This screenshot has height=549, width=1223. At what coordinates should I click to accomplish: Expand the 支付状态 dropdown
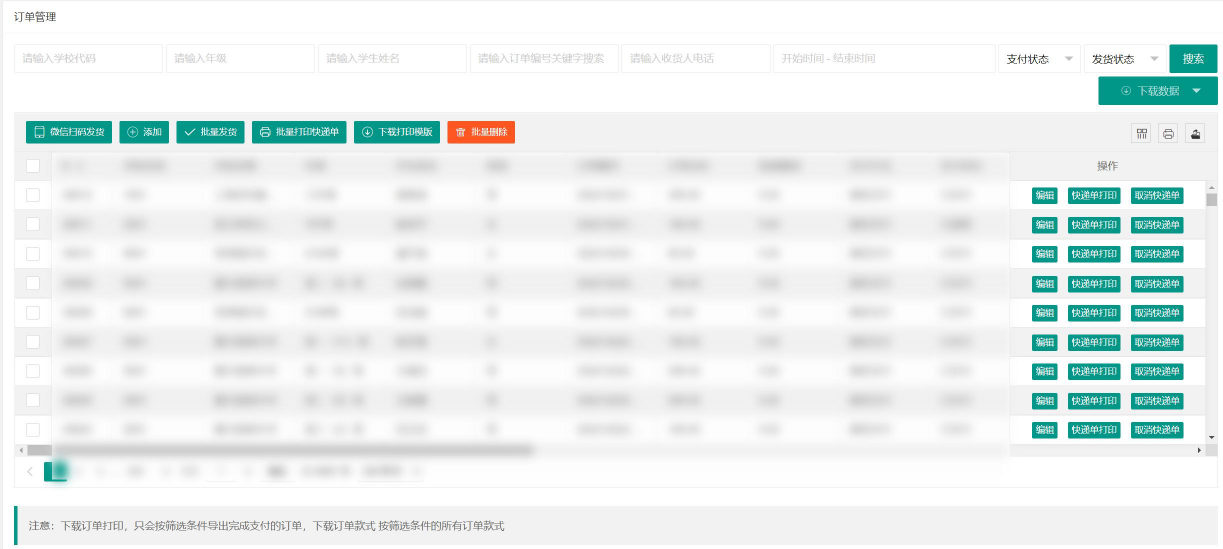[1039, 59]
